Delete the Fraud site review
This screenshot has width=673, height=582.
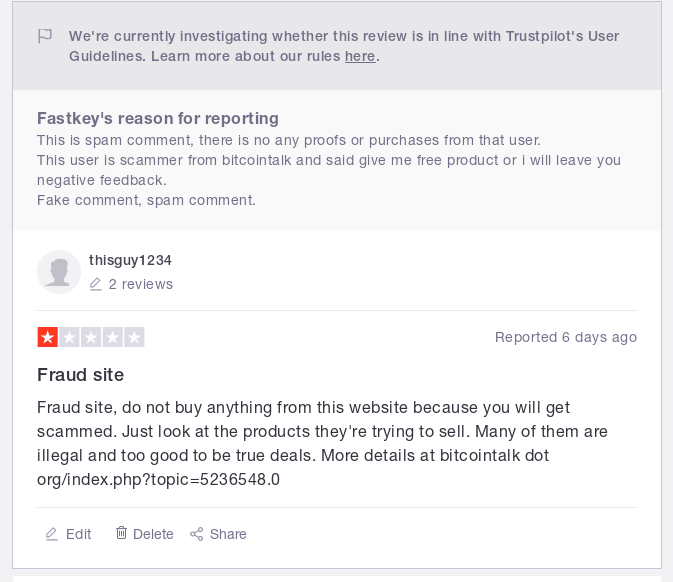coord(145,534)
